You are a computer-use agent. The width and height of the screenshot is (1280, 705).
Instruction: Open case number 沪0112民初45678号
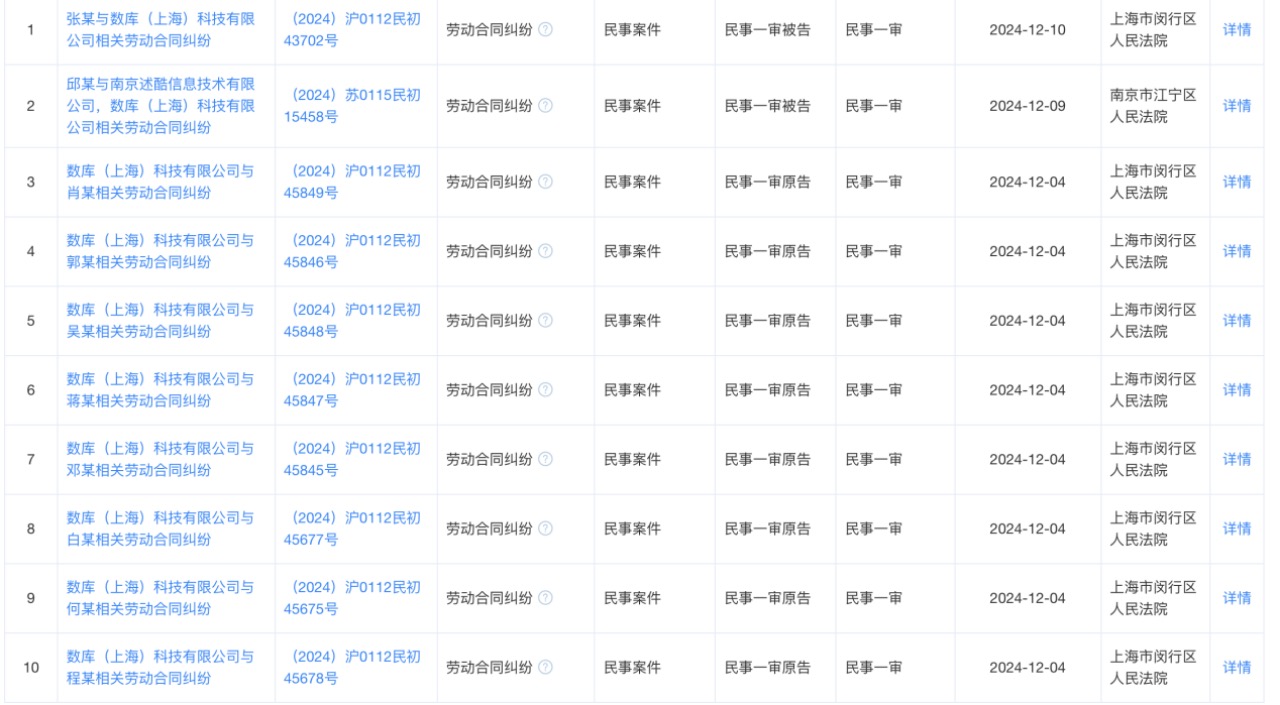[352, 667]
